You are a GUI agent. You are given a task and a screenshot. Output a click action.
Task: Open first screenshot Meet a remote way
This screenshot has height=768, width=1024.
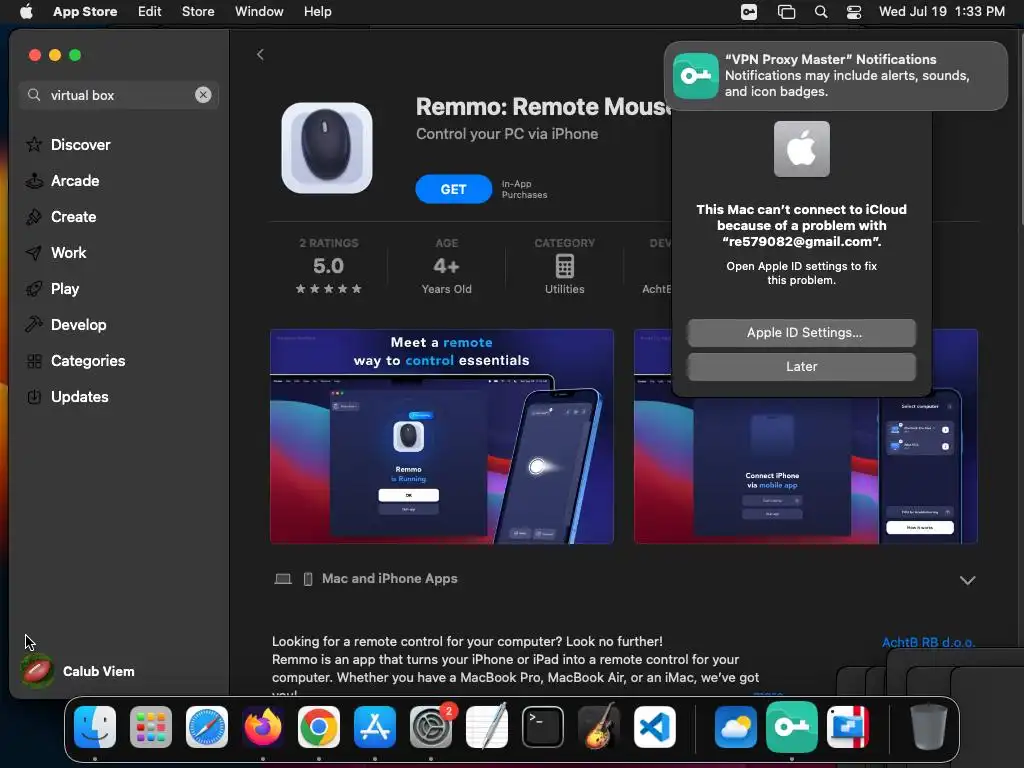(441, 436)
